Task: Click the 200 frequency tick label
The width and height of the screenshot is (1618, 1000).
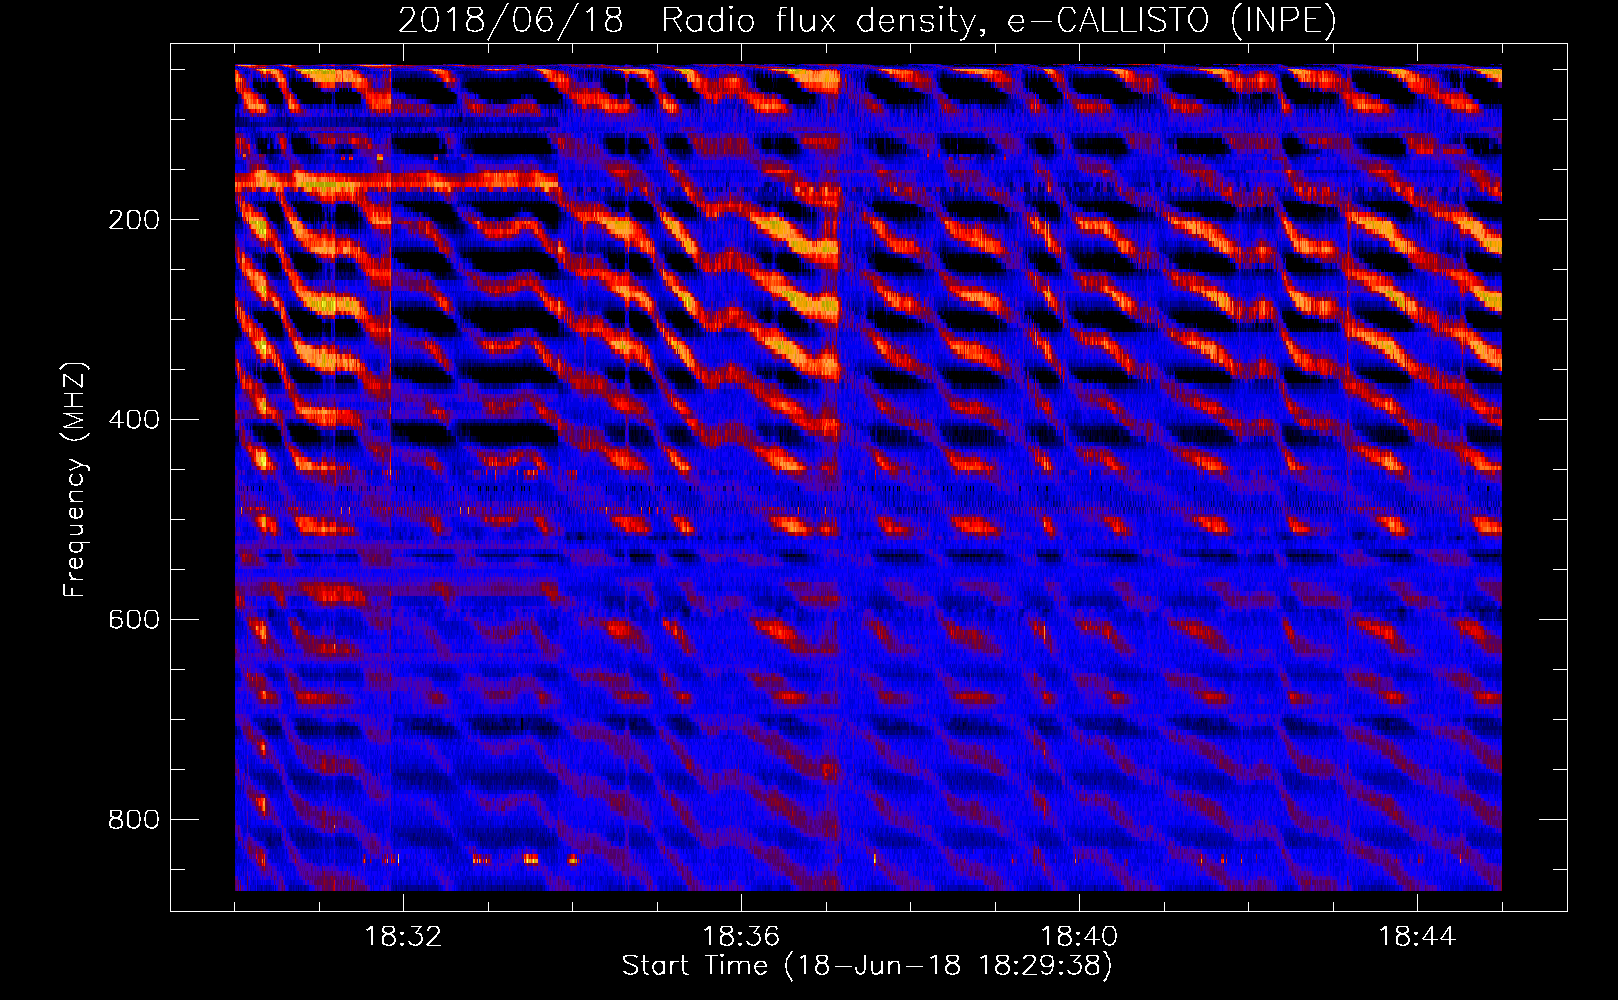Action: coord(134,220)
